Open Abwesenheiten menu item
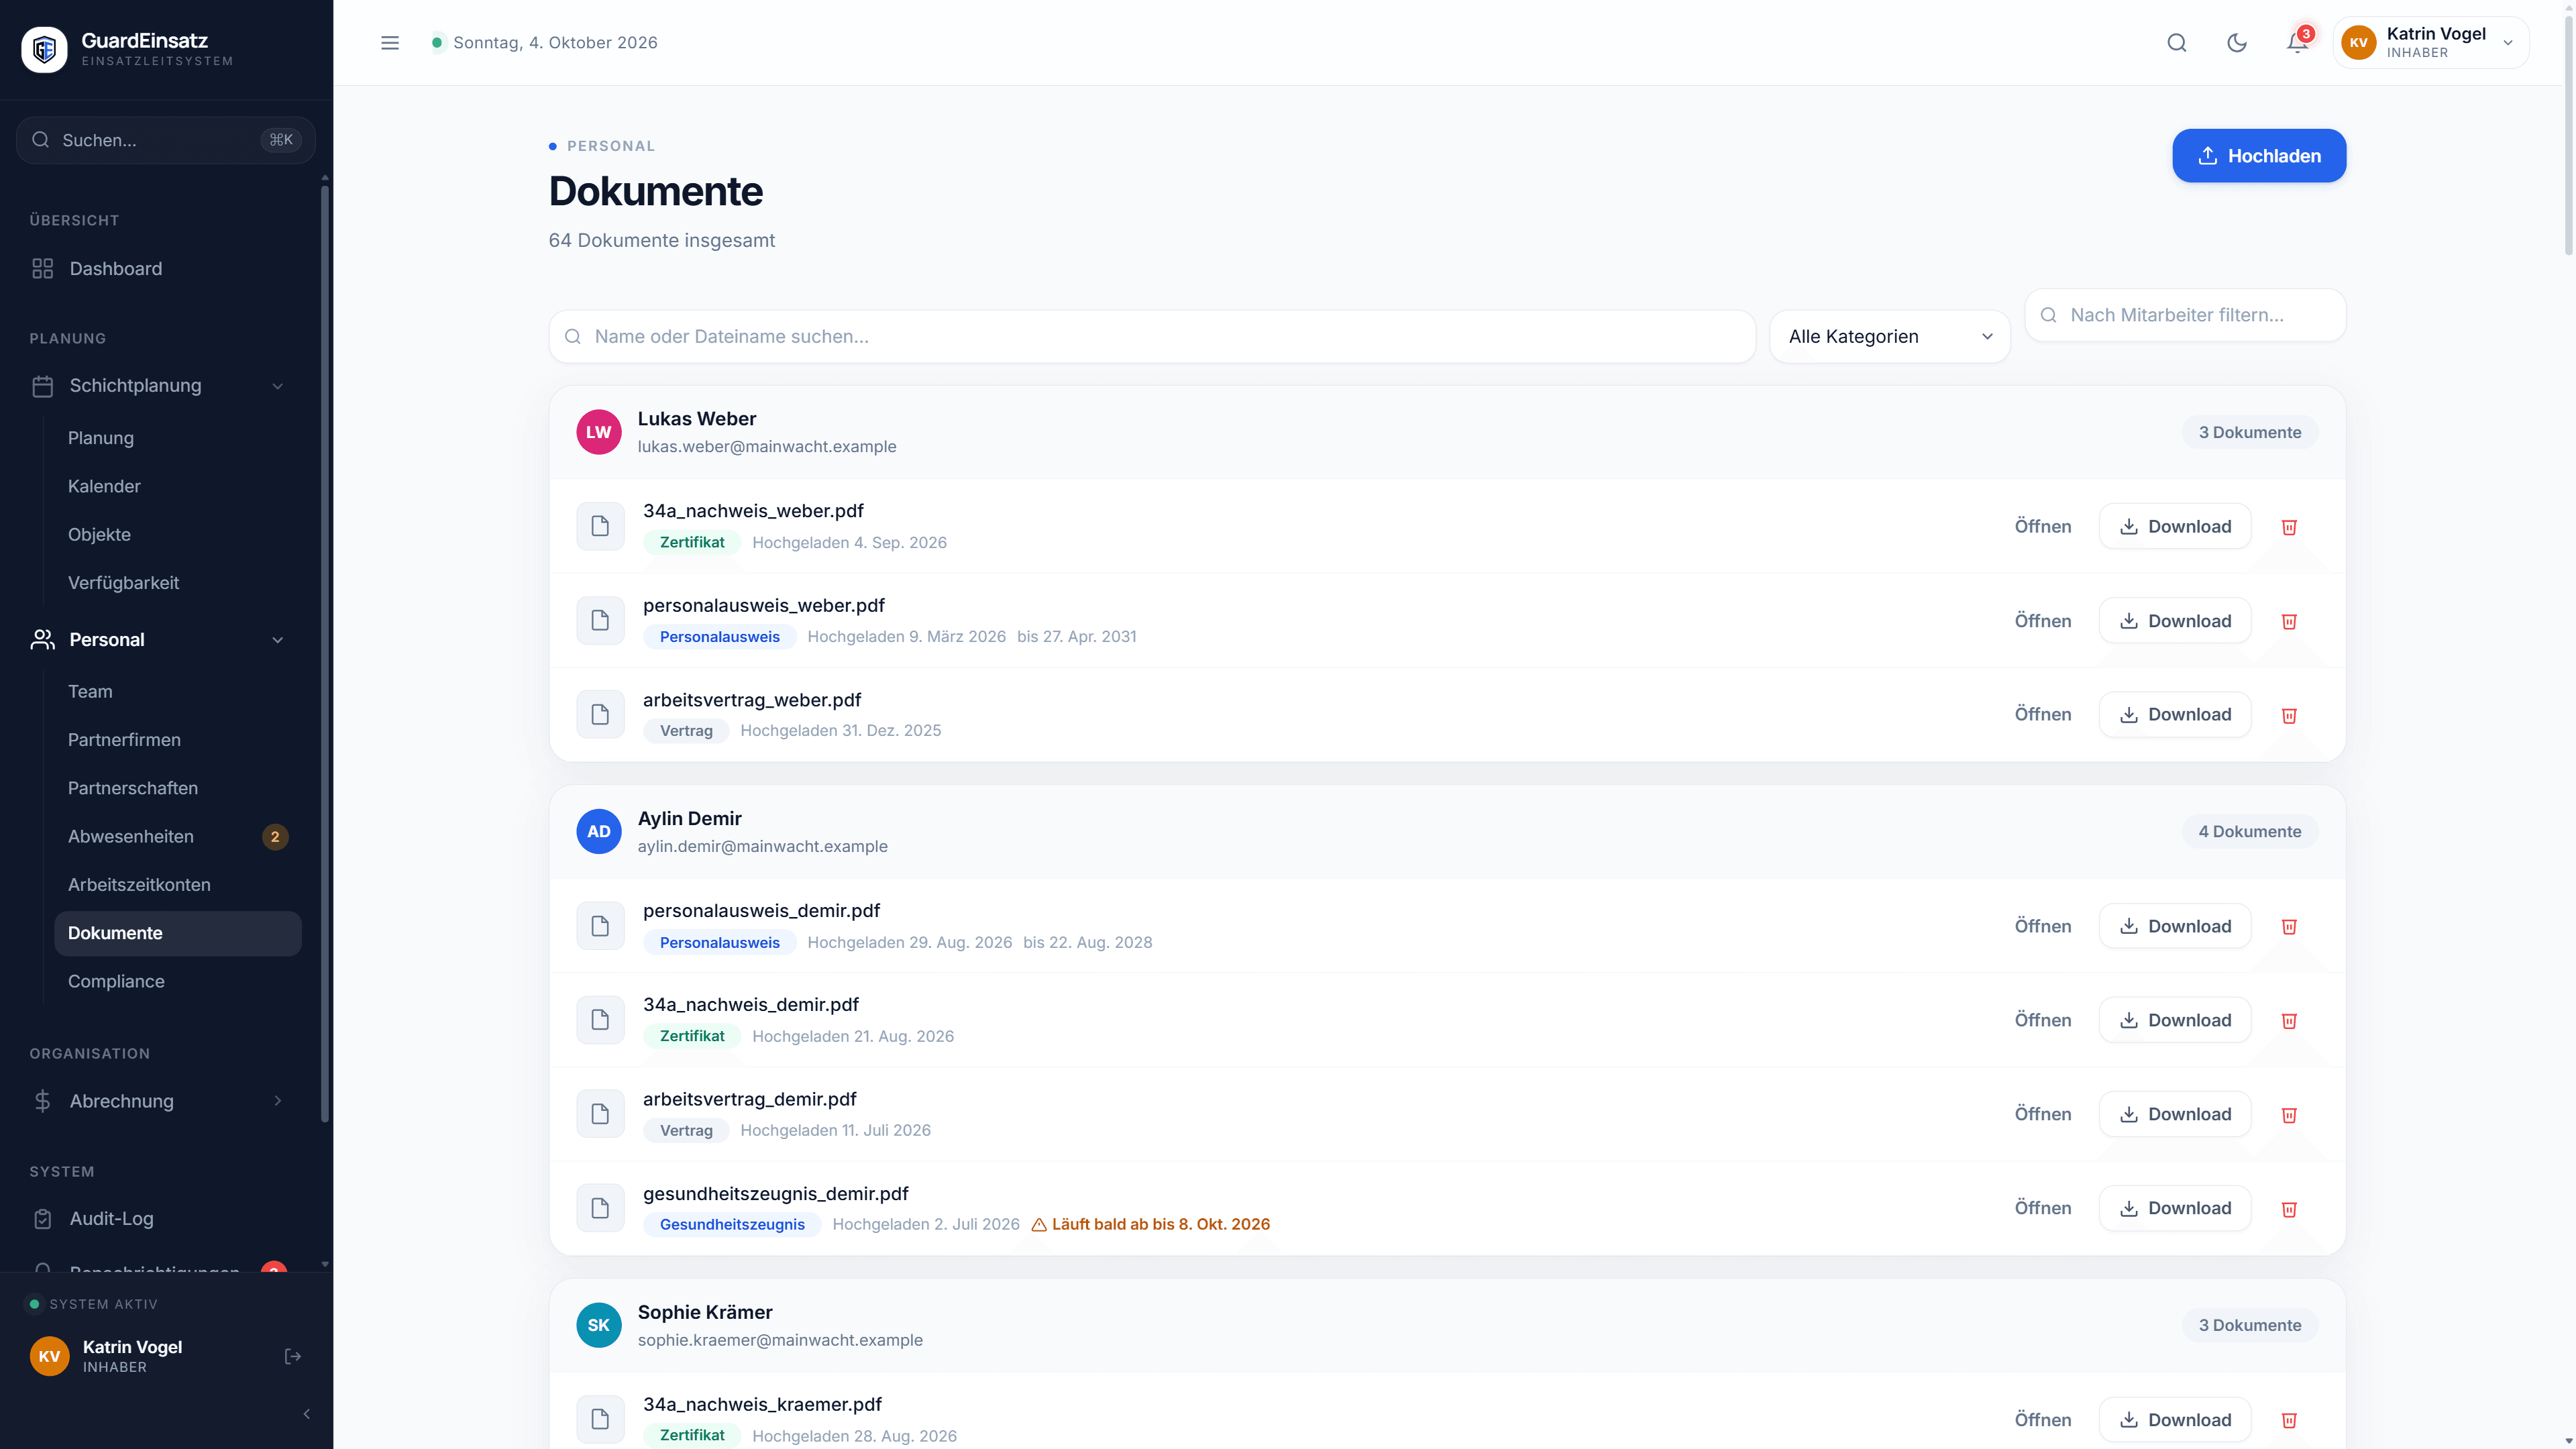This screenshot has height=1449, width=2576. [178, 836]
